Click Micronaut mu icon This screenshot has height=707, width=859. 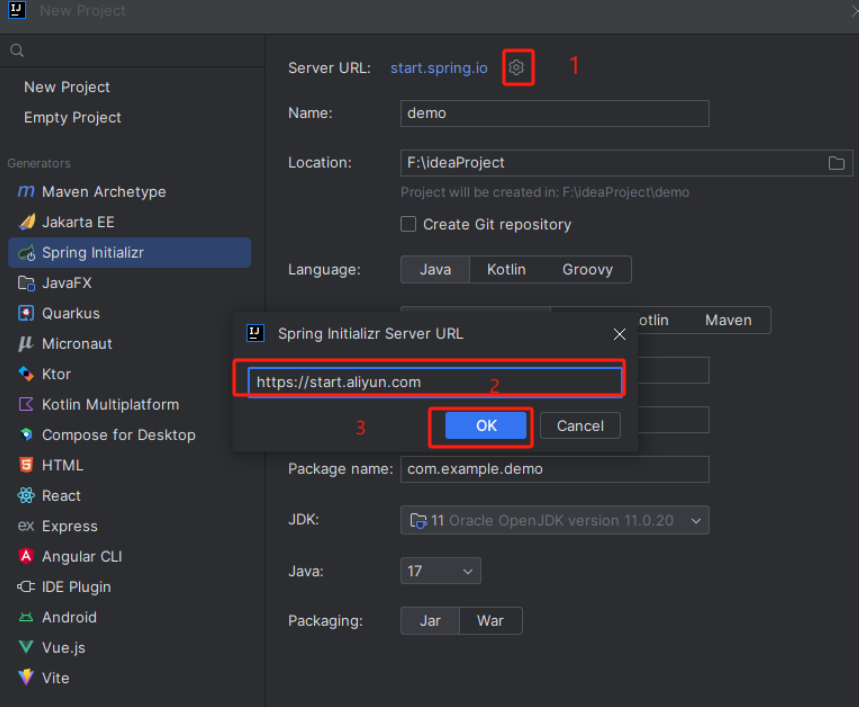26,344
